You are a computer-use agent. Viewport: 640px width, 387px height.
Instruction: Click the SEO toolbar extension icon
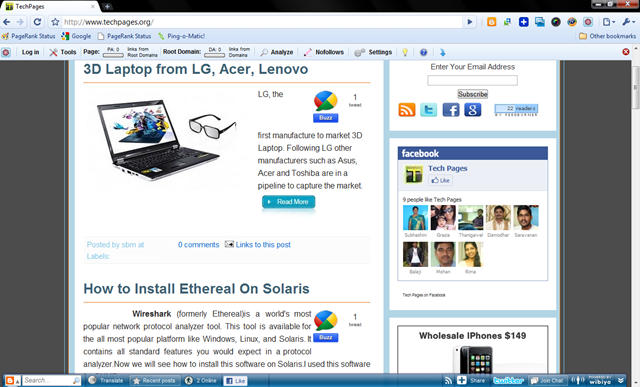point(588,22)
